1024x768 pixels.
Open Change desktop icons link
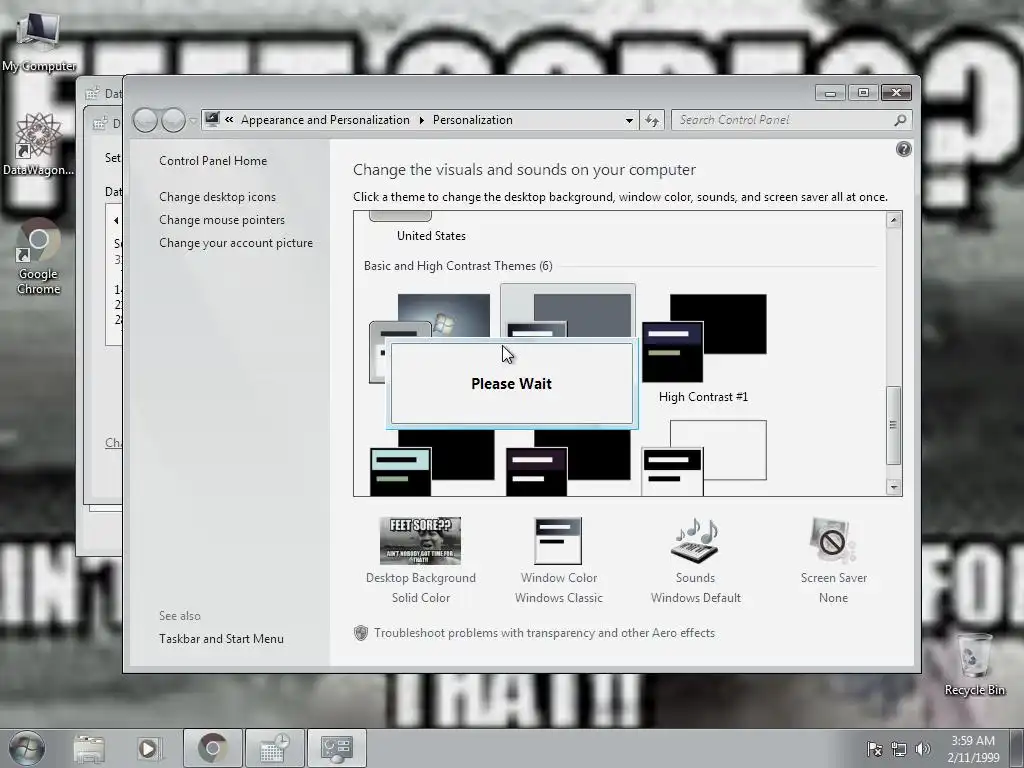point(217,197)
